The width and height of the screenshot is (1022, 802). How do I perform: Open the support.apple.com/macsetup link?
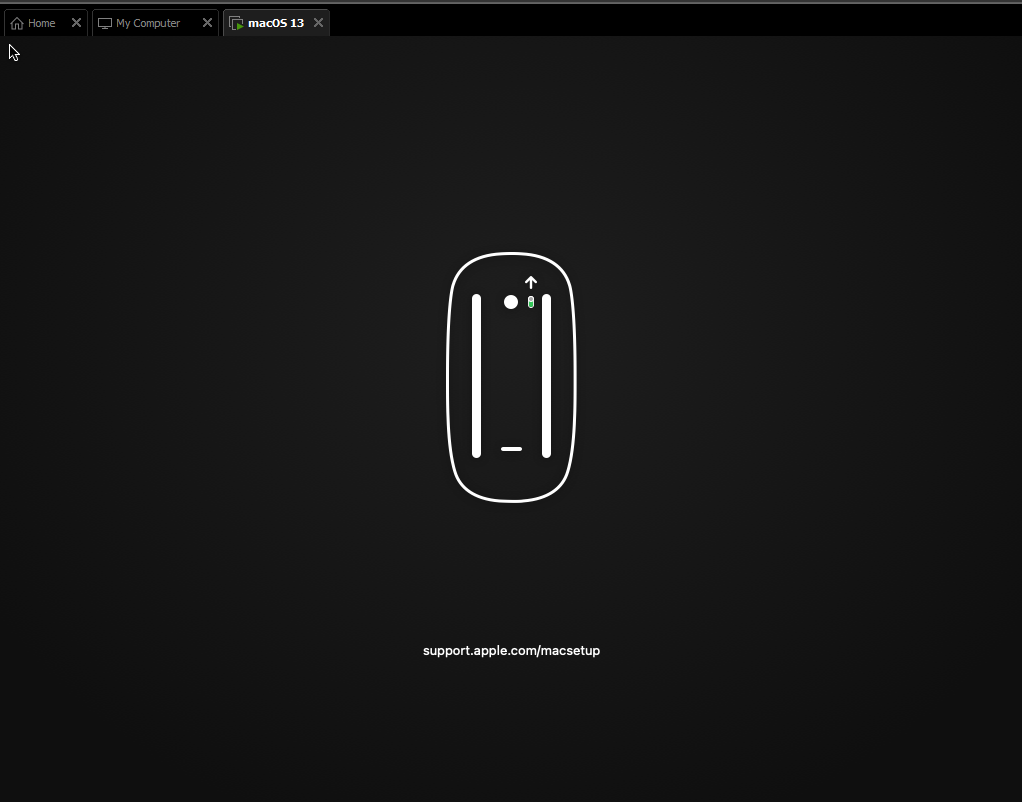[x=511, y=650]
